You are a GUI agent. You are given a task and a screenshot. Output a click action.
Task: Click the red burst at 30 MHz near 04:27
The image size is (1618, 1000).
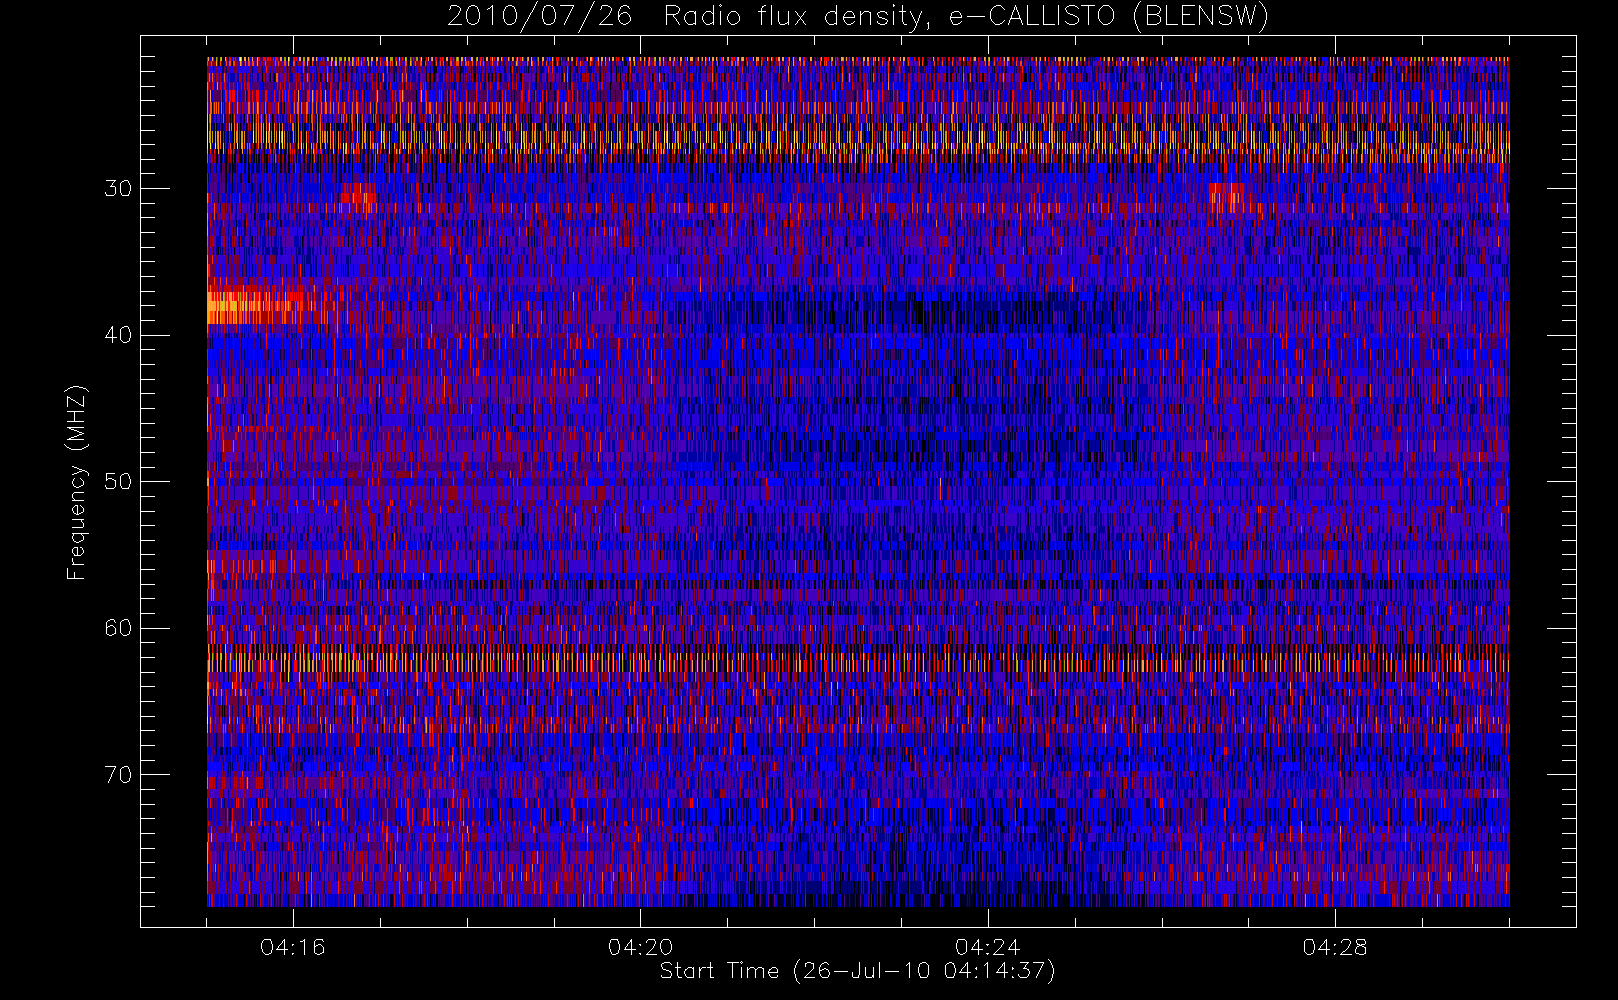point(1227,197)
